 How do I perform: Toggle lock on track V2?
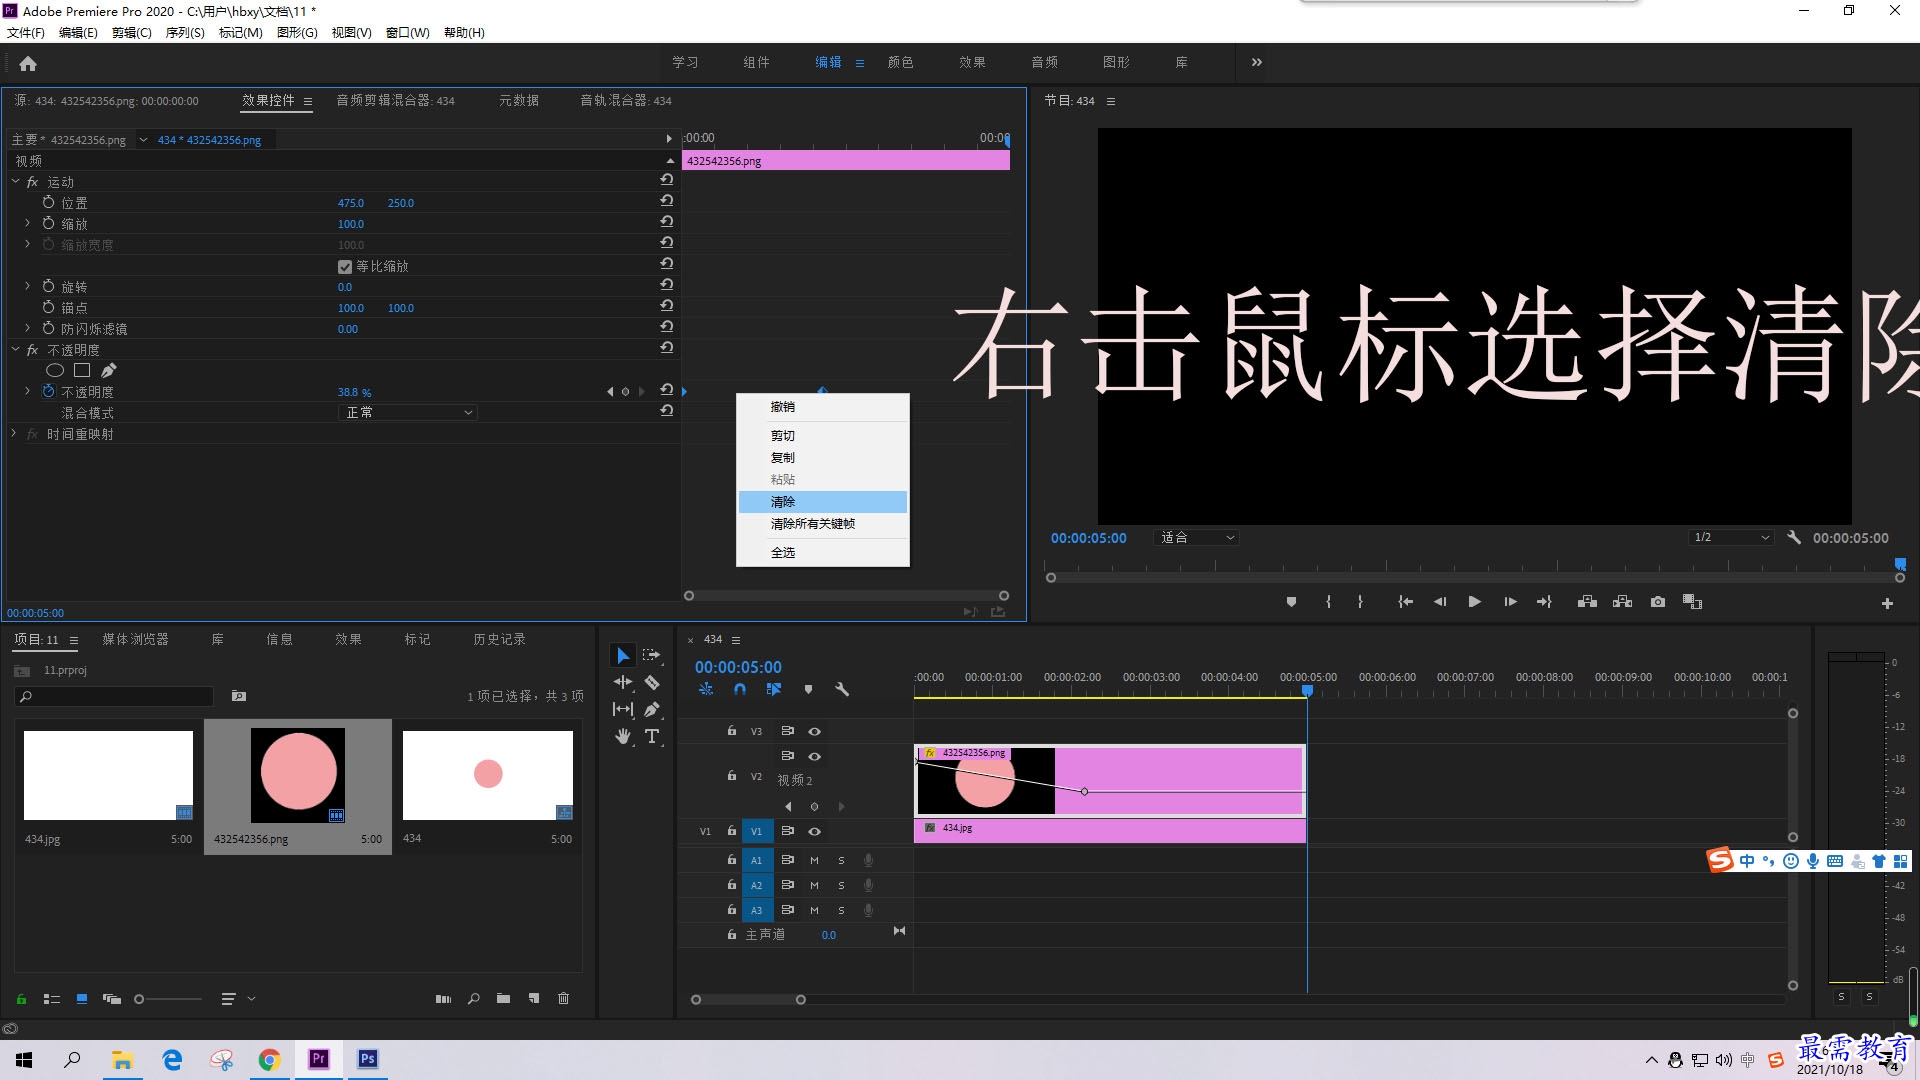coord(732,775)
